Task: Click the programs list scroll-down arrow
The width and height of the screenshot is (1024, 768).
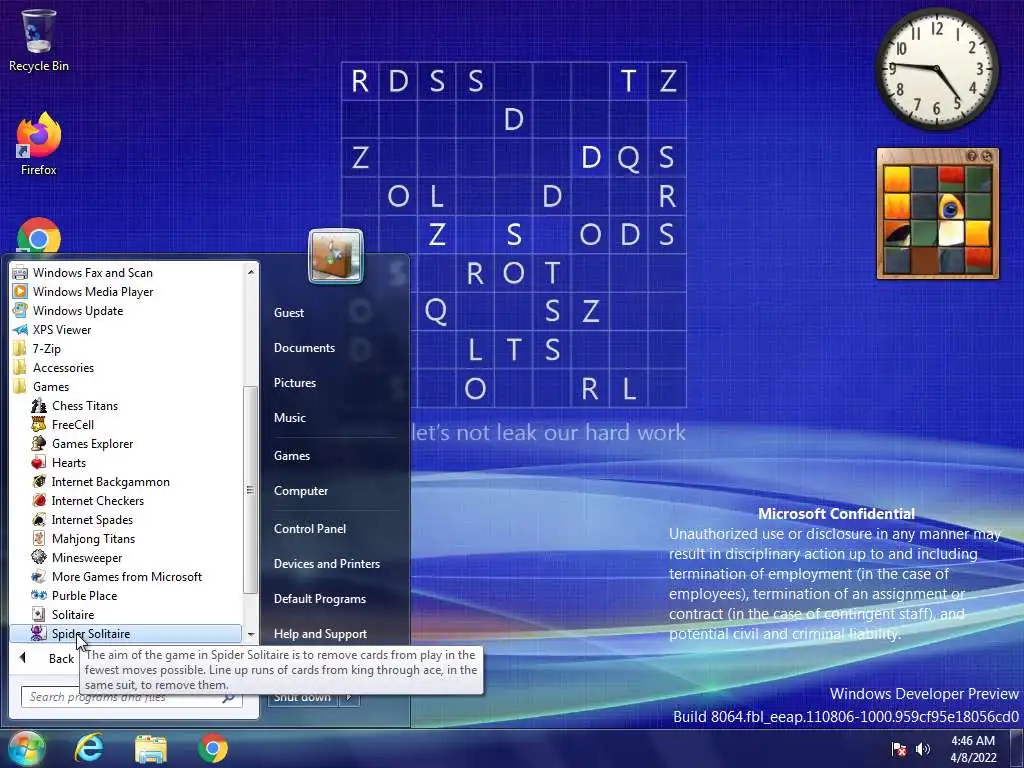Action: 251,634
